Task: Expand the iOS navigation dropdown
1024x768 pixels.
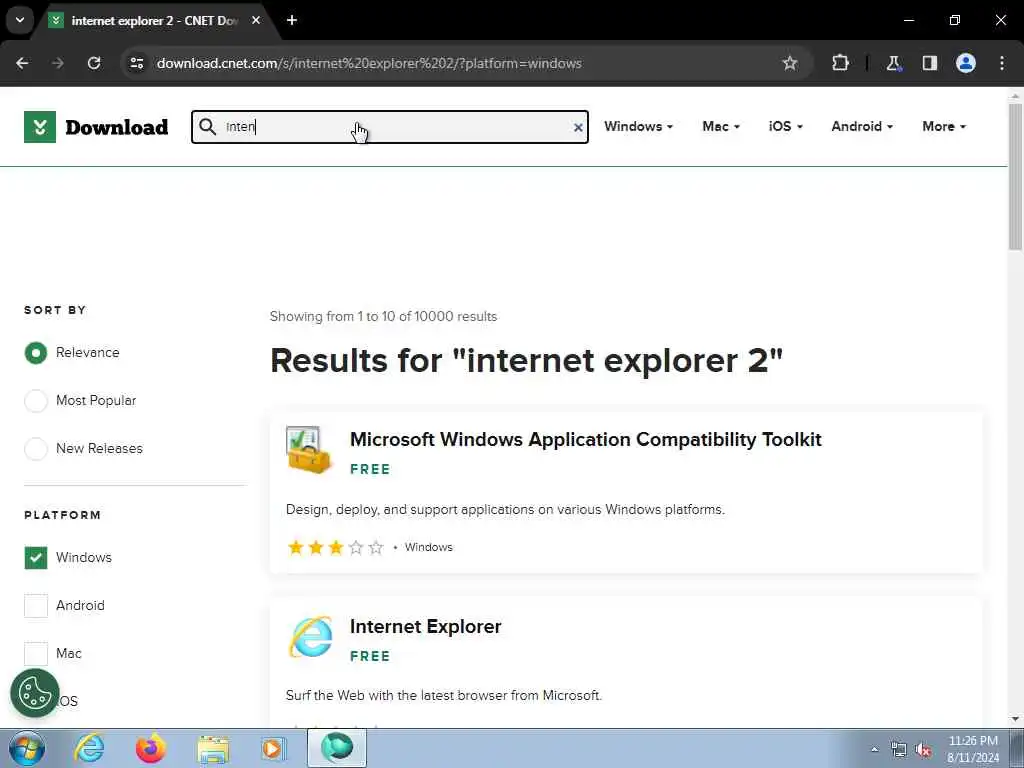Action: pyautogui.click(x=786, y=127)
